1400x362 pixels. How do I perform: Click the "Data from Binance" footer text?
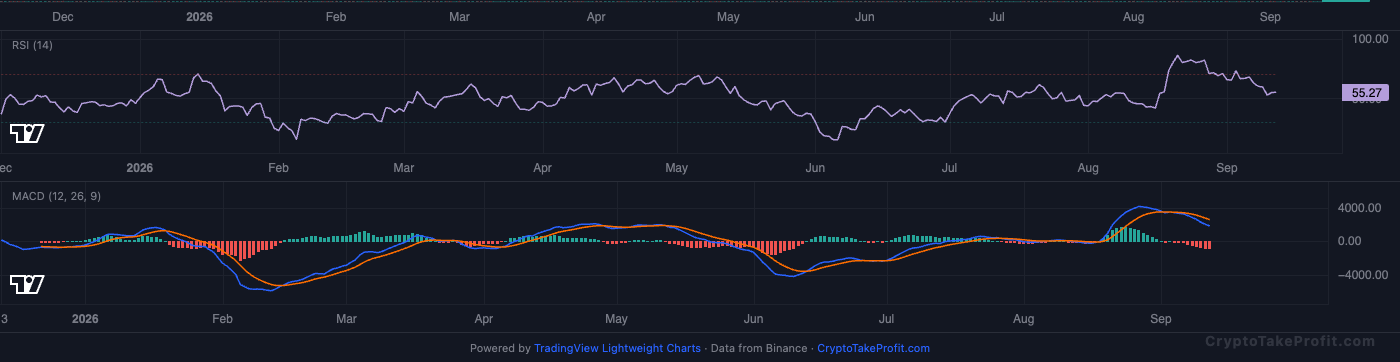tap(758, 349)
